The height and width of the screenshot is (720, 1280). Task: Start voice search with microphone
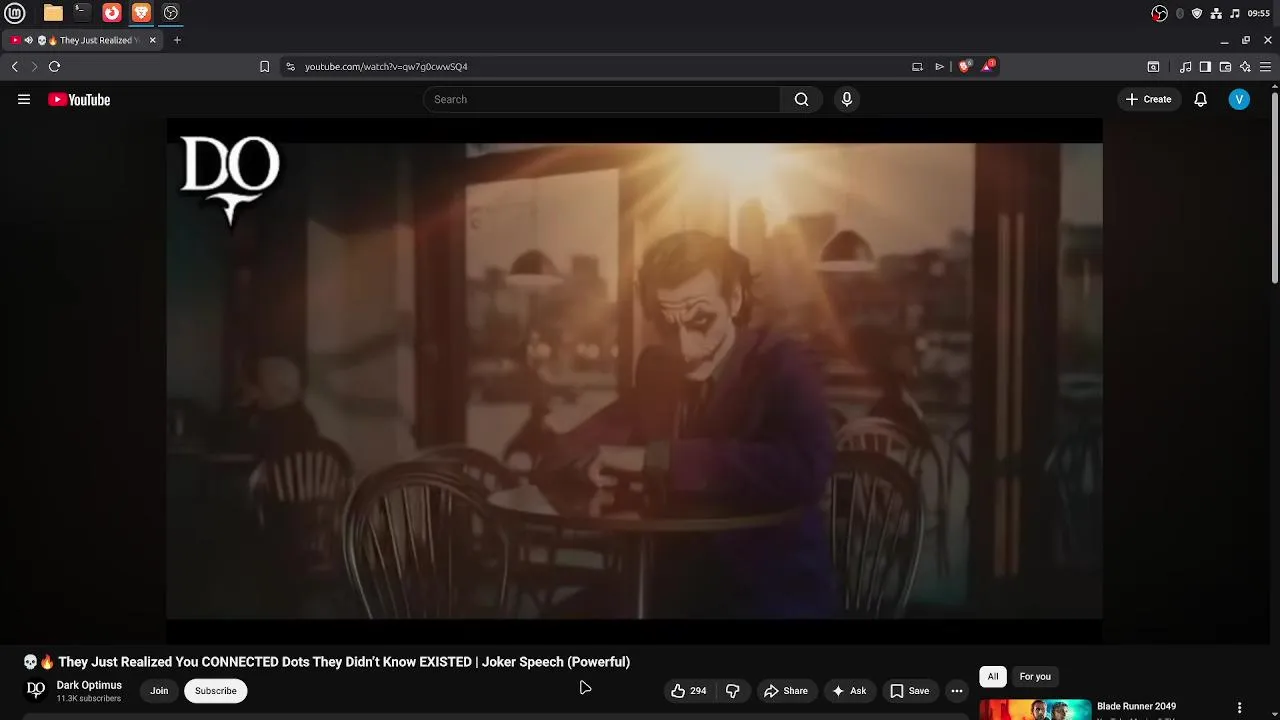coord(847,99)
